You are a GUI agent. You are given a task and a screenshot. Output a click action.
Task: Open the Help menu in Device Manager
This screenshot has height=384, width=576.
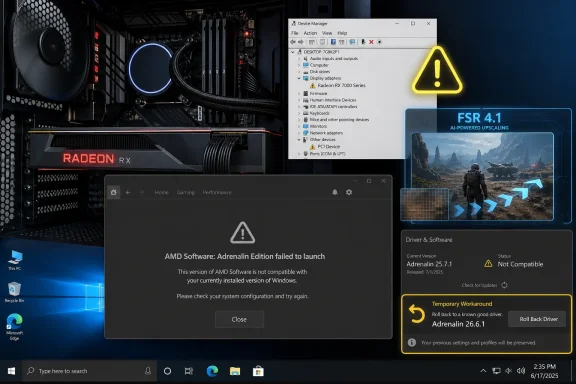(x=342, y=33)
